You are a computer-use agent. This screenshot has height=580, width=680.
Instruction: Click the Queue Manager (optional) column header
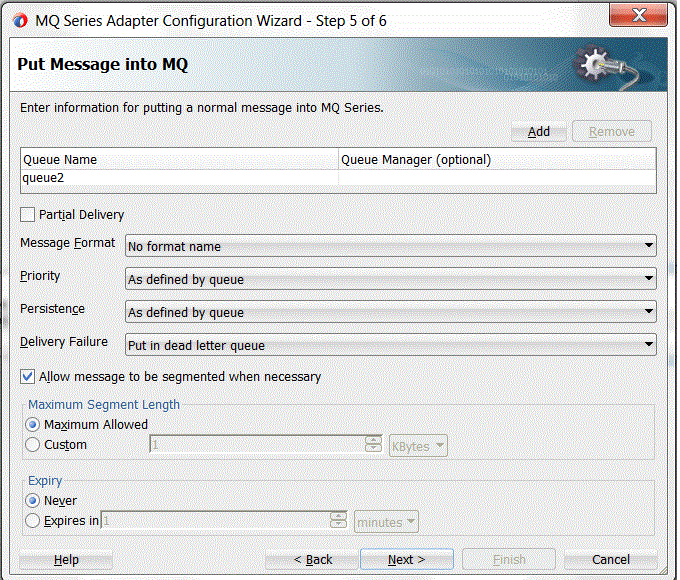[497, 159]
